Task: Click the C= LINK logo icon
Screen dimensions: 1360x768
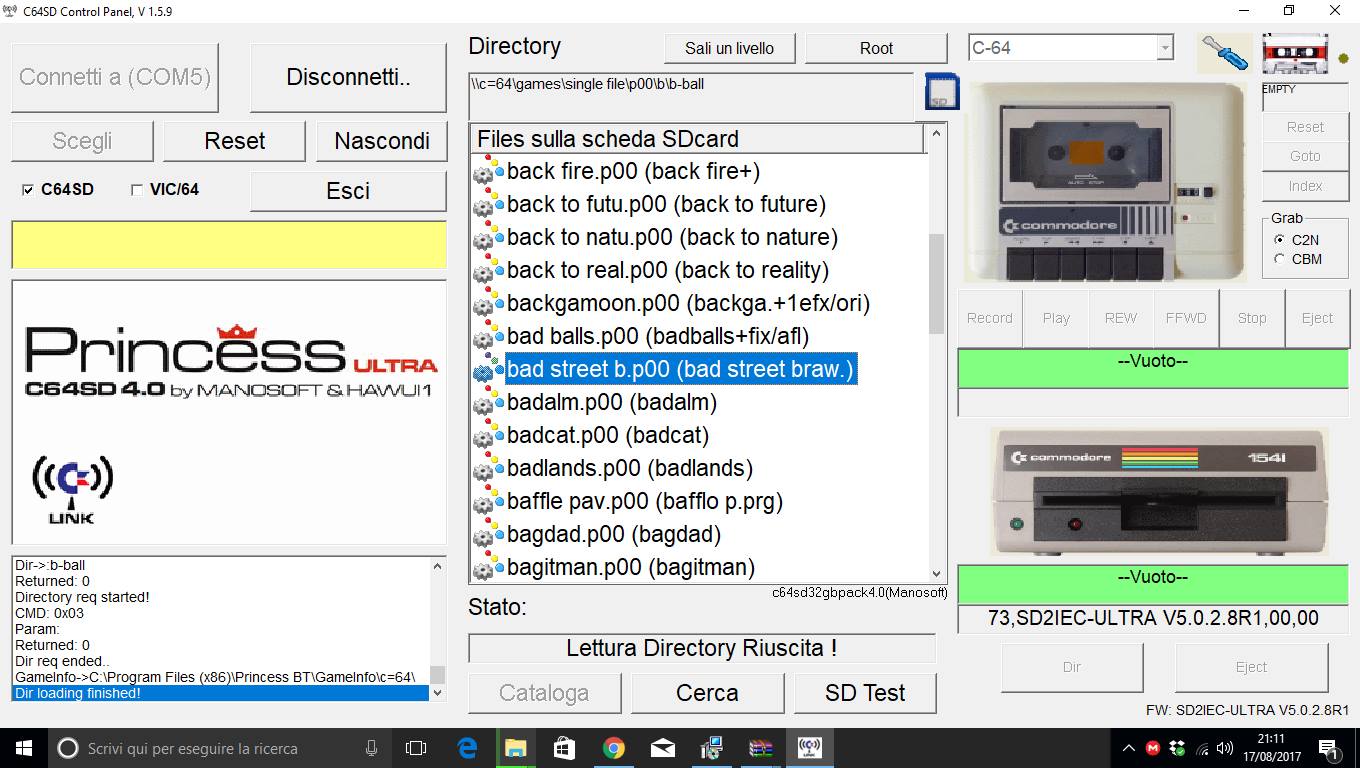Action: [x=72, y=490]
